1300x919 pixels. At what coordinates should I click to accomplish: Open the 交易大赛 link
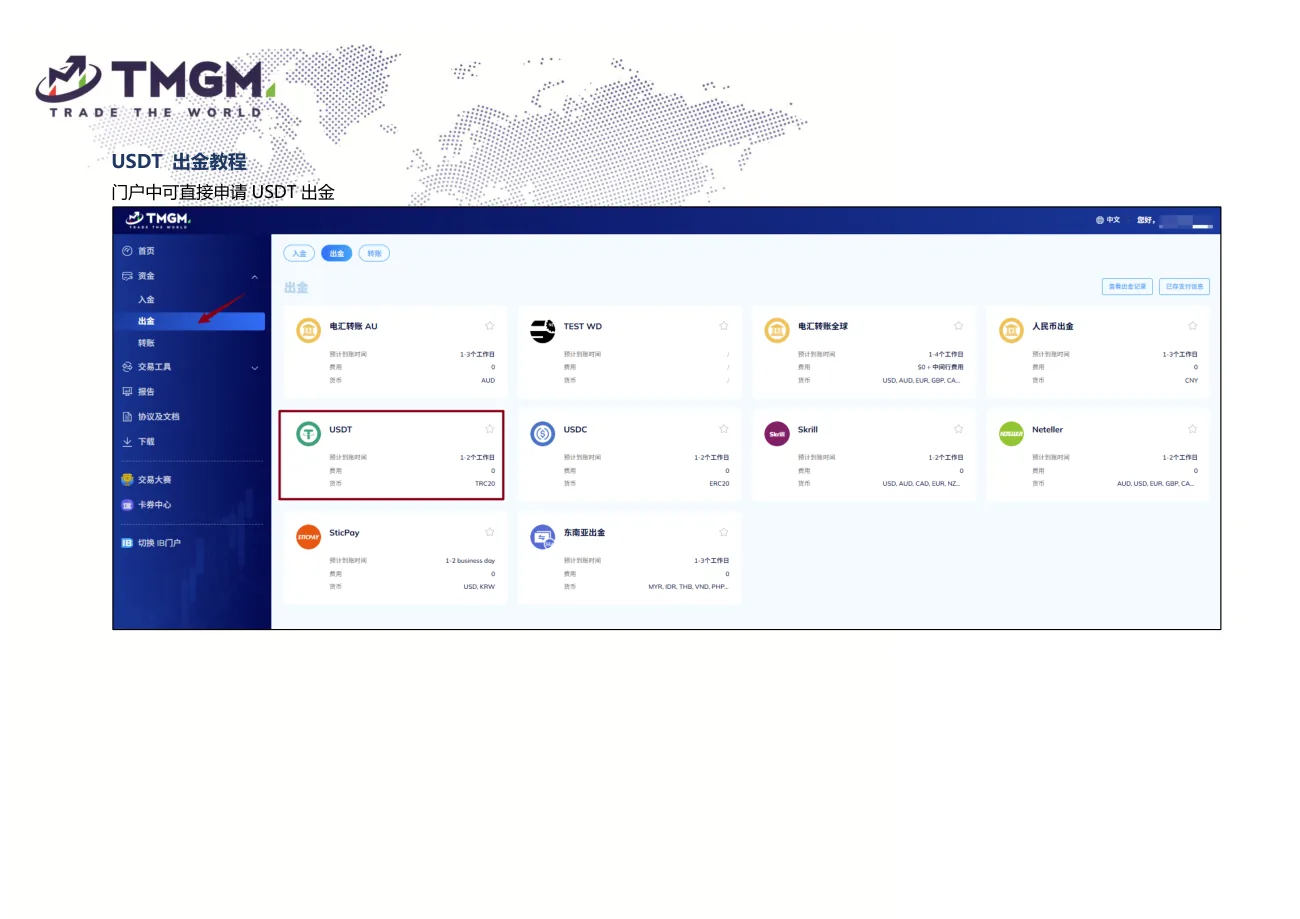pos(154,480)
